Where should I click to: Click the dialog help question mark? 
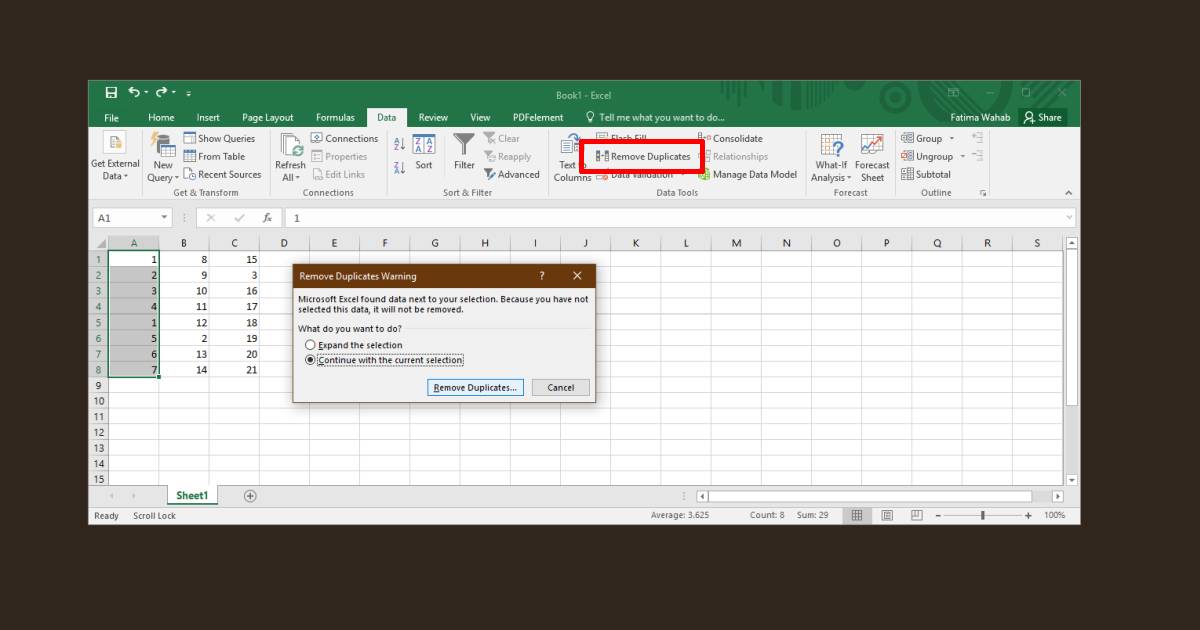542,276
